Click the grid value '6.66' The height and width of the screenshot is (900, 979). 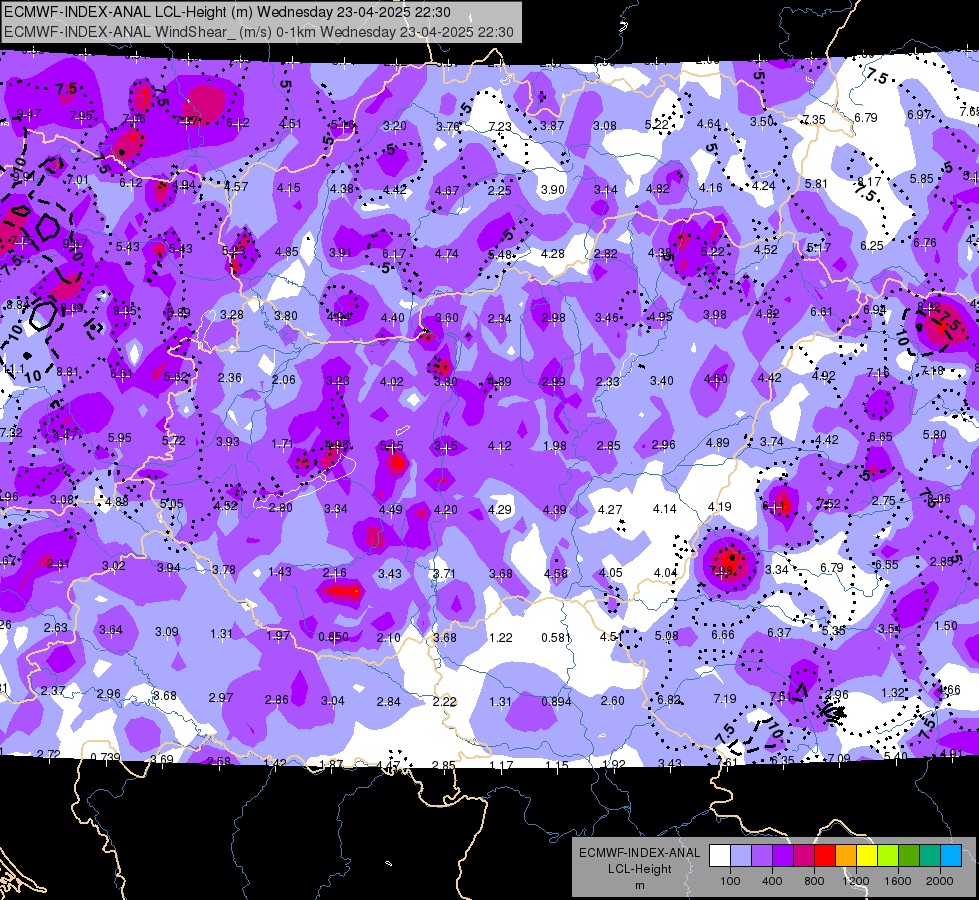coord(723,635)
